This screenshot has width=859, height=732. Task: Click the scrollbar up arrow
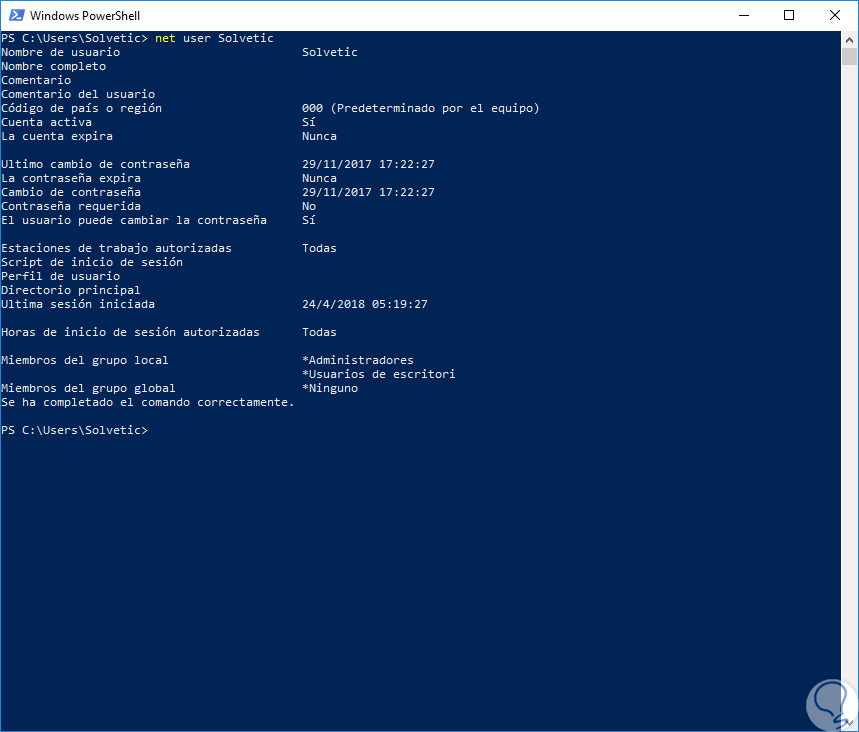pos(849,39)
